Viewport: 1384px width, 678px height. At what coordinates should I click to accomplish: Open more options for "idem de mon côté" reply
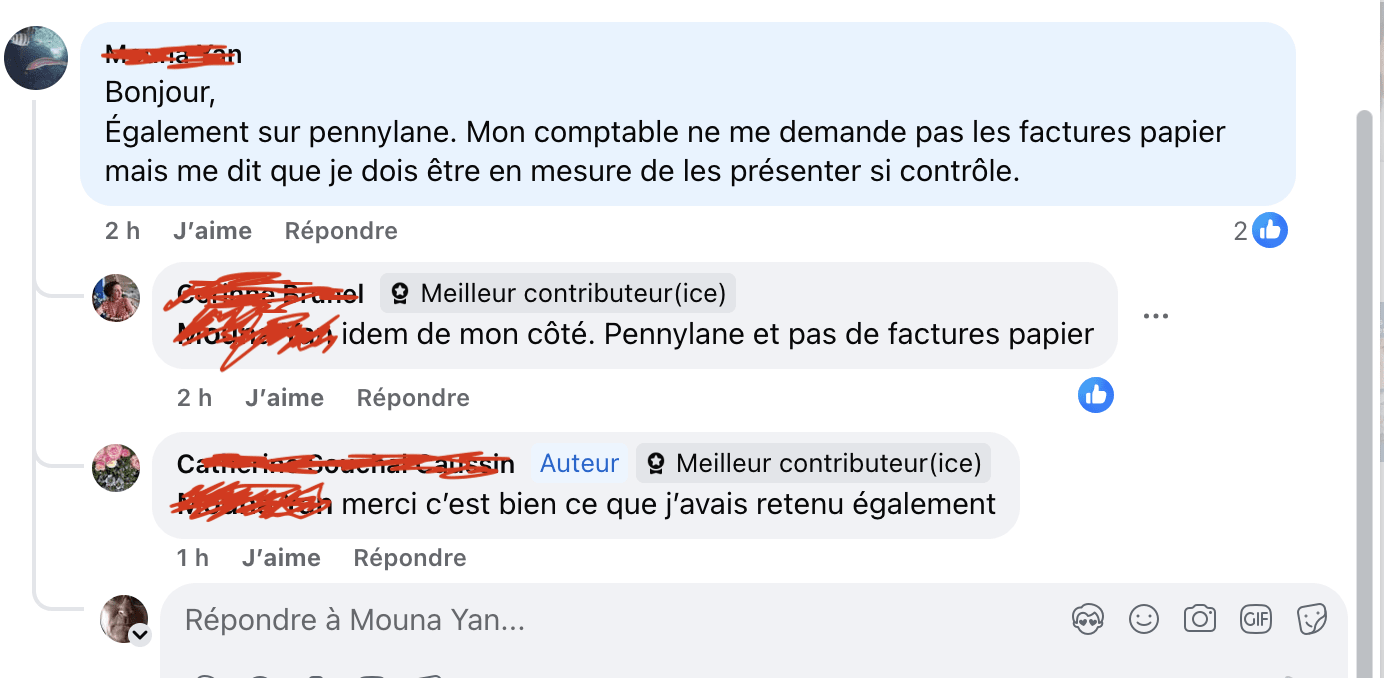click(x=1155, y=316)
